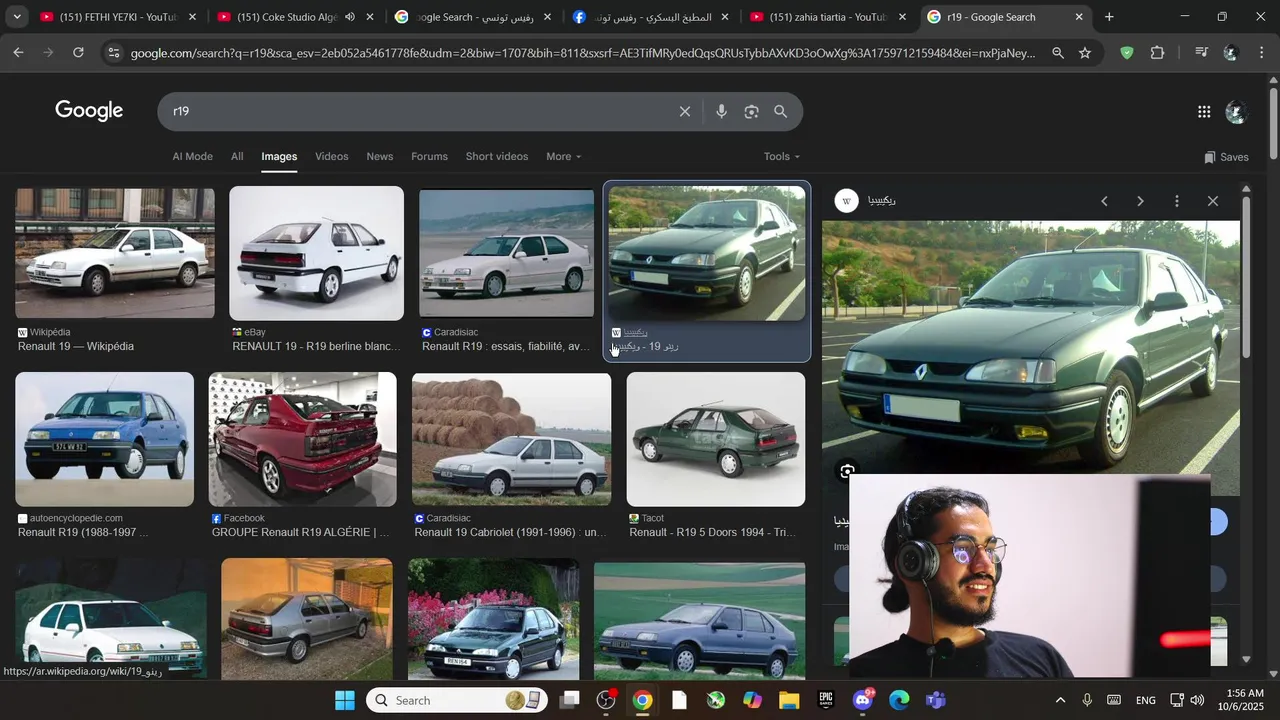Open the media controls icon
1280x720 pixels.
point(1201,53)
